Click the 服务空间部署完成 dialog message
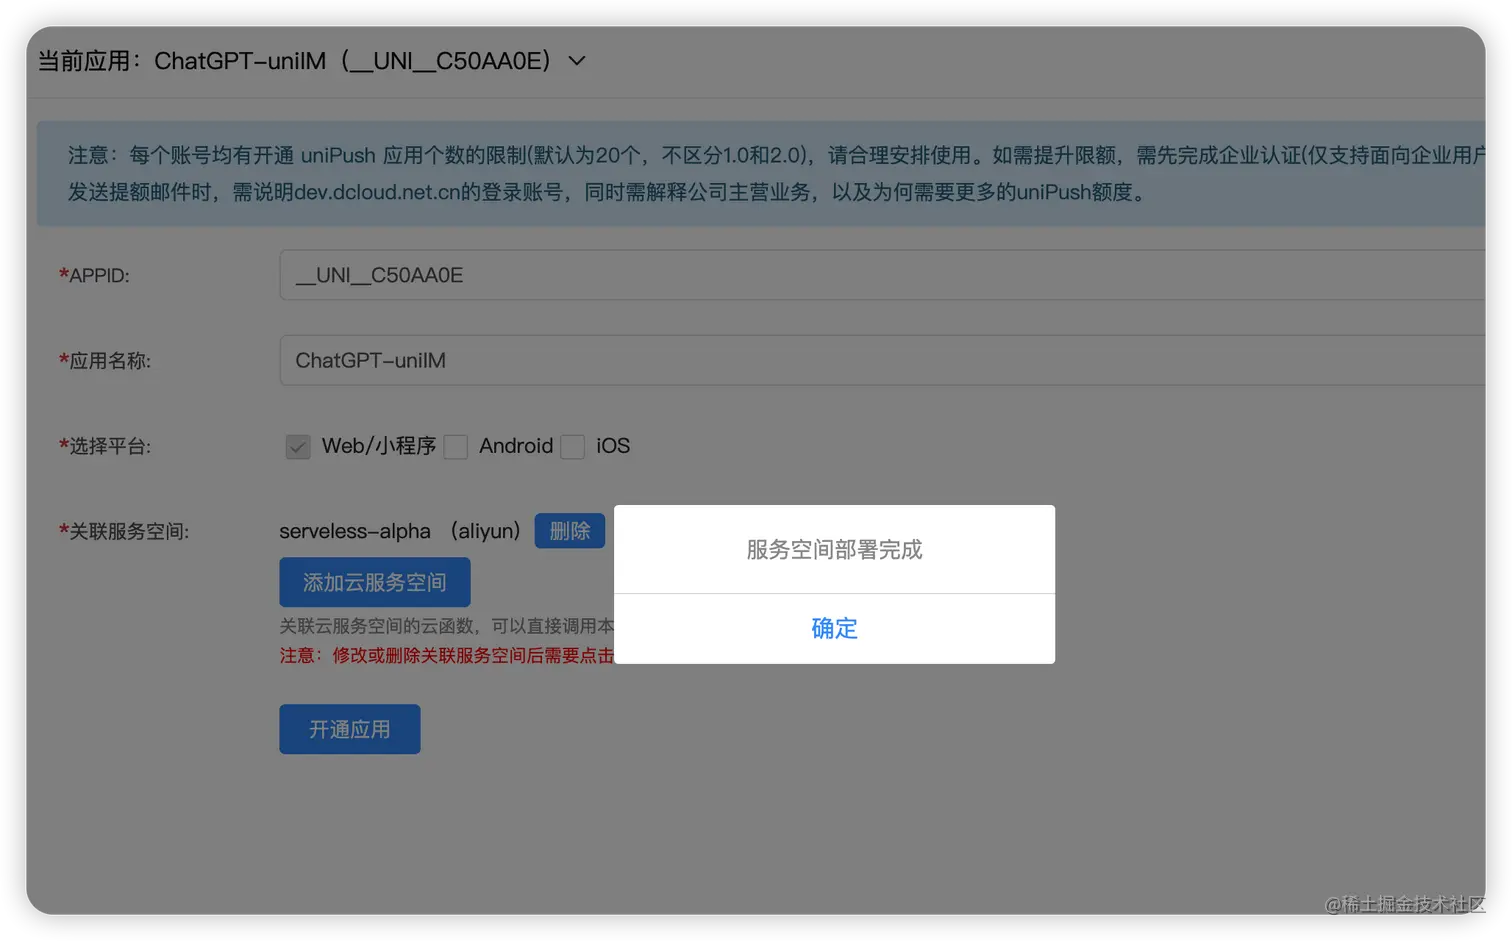The height and width of the screenshot is (941, 1512). click(834, 549)
